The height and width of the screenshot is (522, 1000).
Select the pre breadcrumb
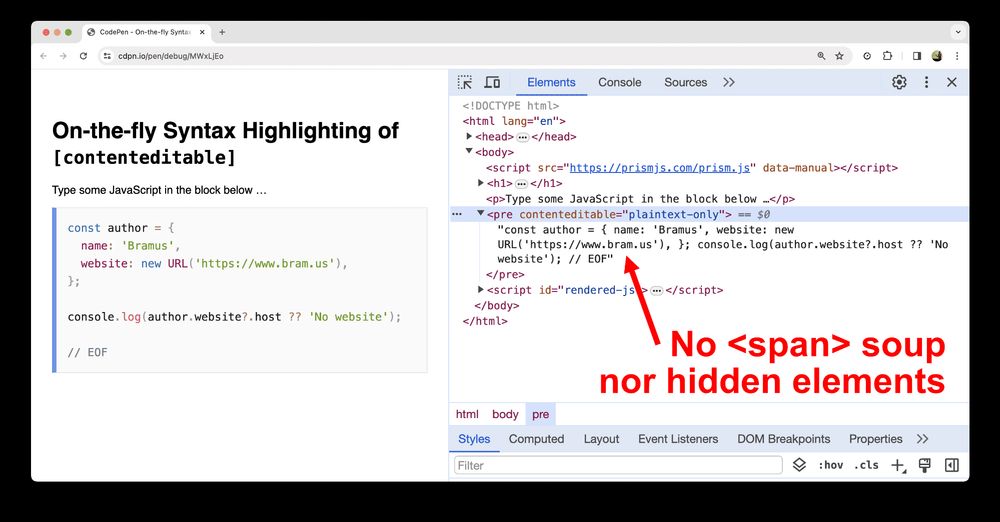540,414
